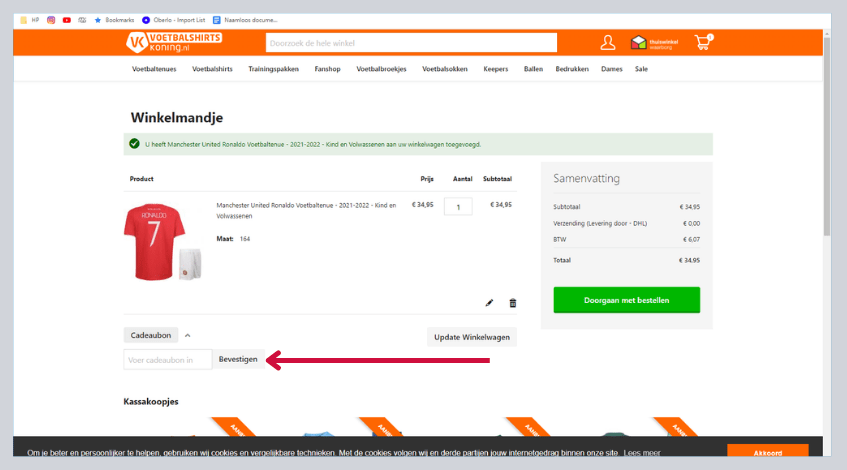The width and height of the screenshot is (847, 470).
Task: Confirm gift card with Bevestigen button
Action: (239, 359)
